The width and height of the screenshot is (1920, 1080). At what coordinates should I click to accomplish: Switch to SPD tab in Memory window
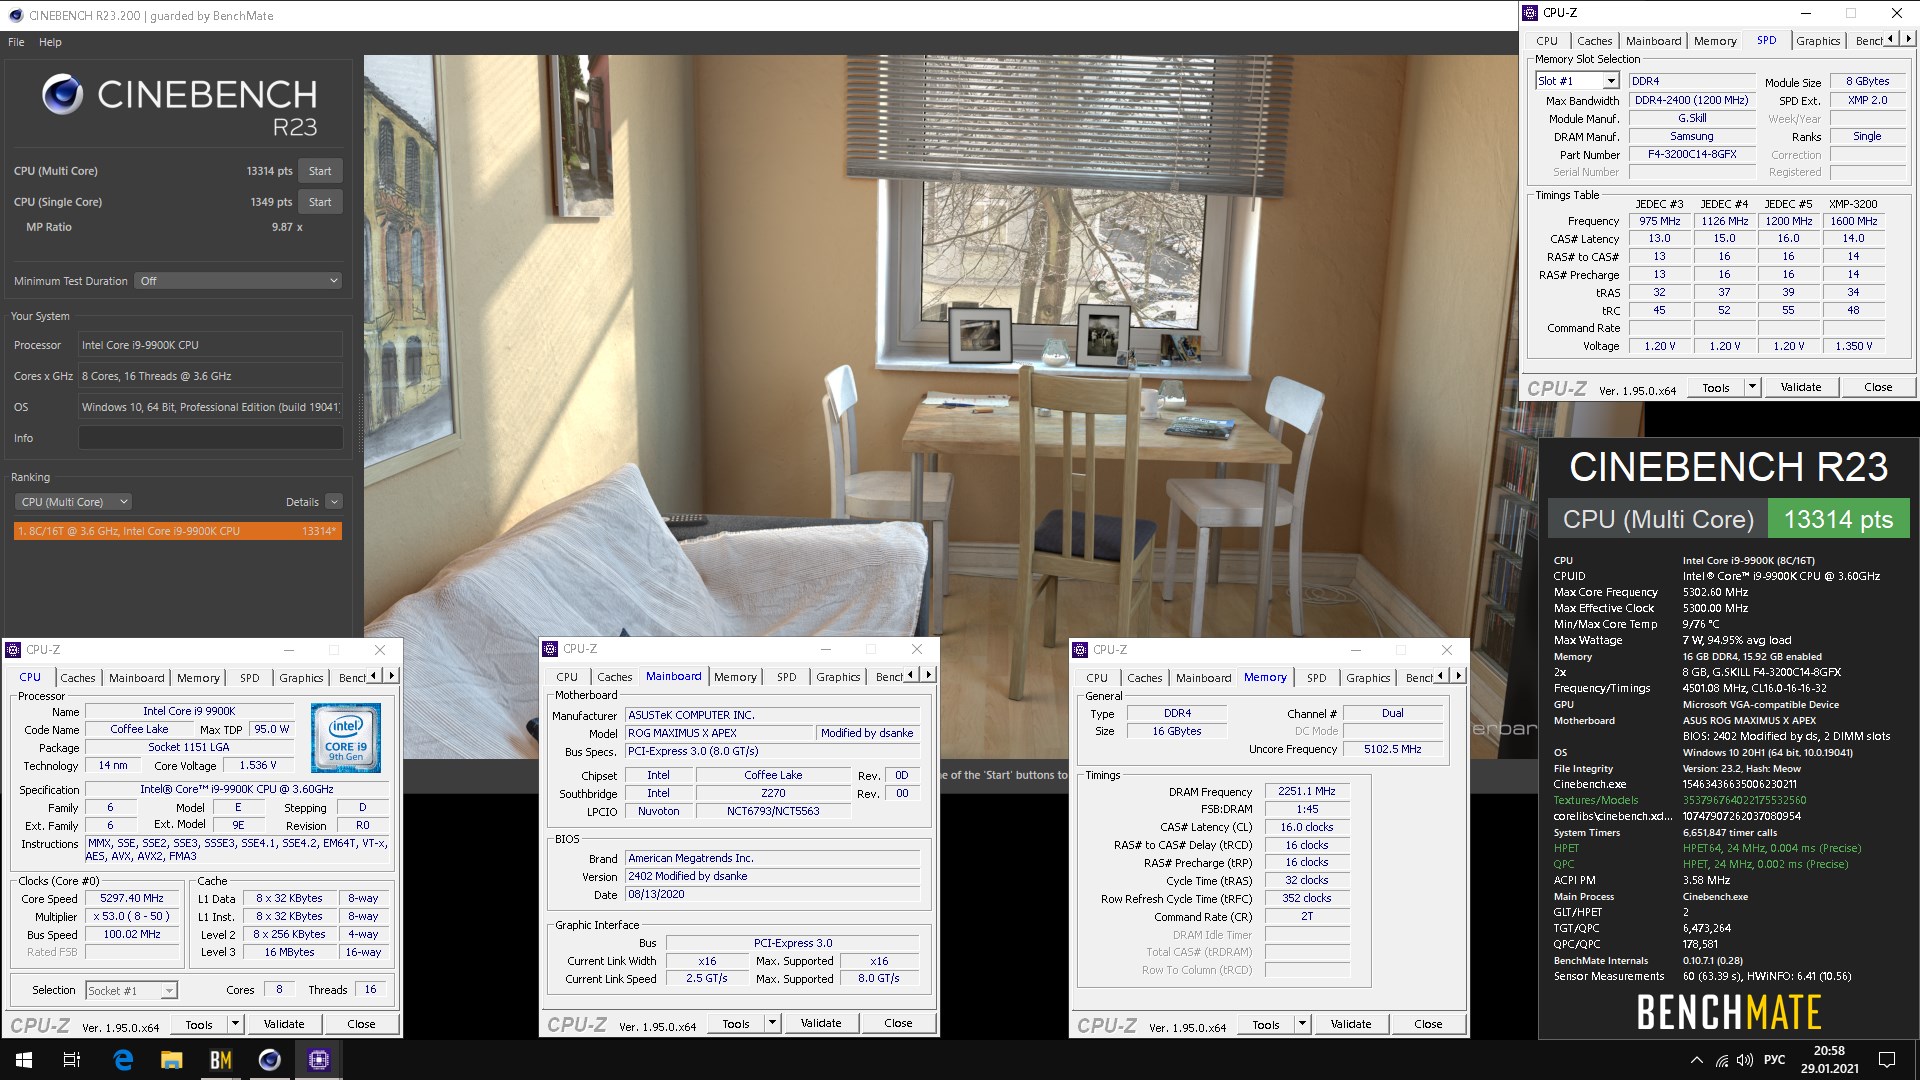(1316, 678)
